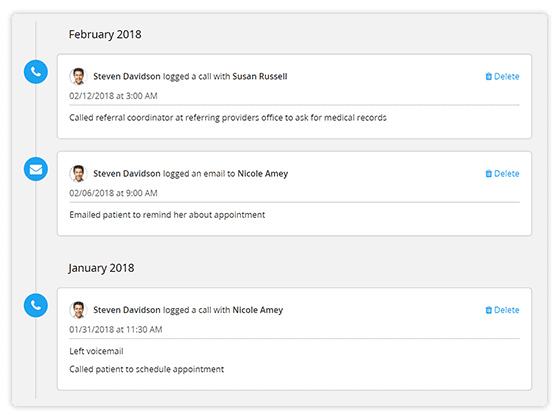The image size is (560, 420).
Task: Click the note about medical records request
Action: pos(228,118)
